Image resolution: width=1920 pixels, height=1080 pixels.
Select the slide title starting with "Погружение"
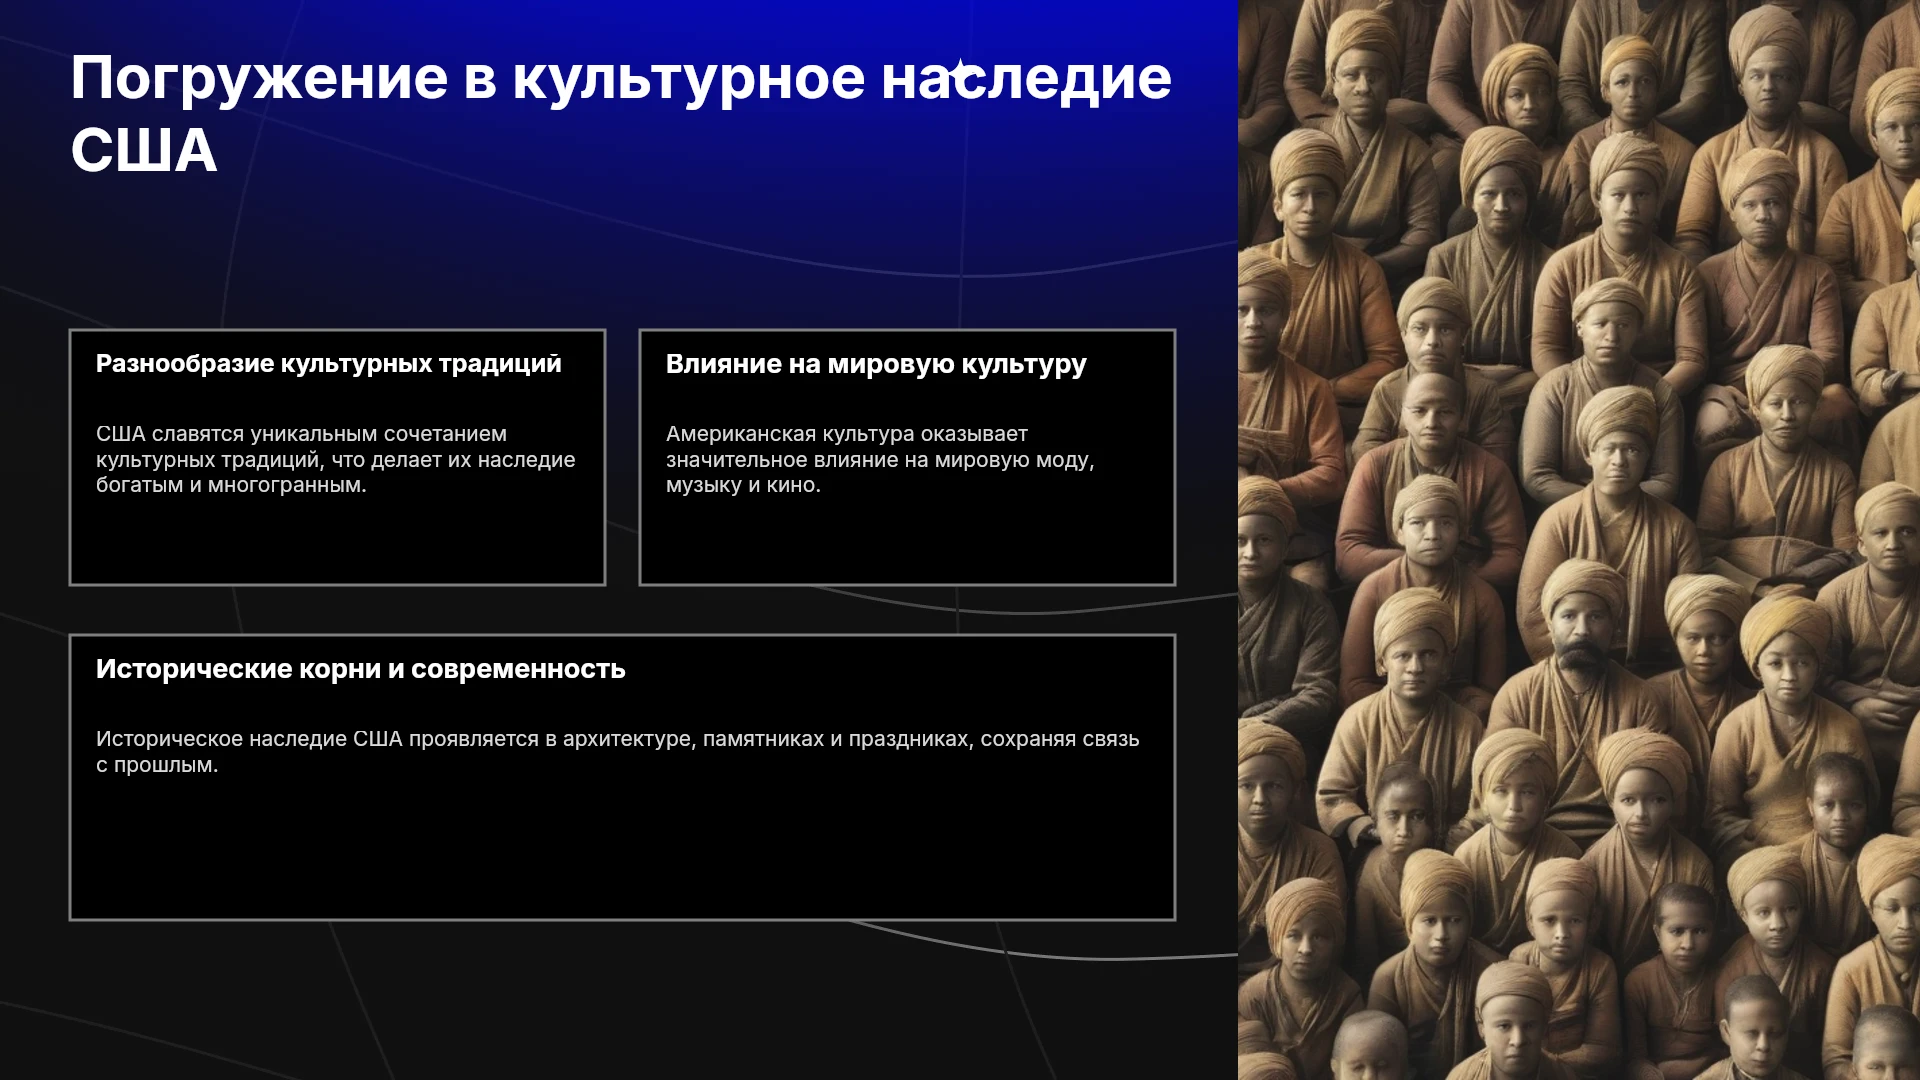coord(621,114)
